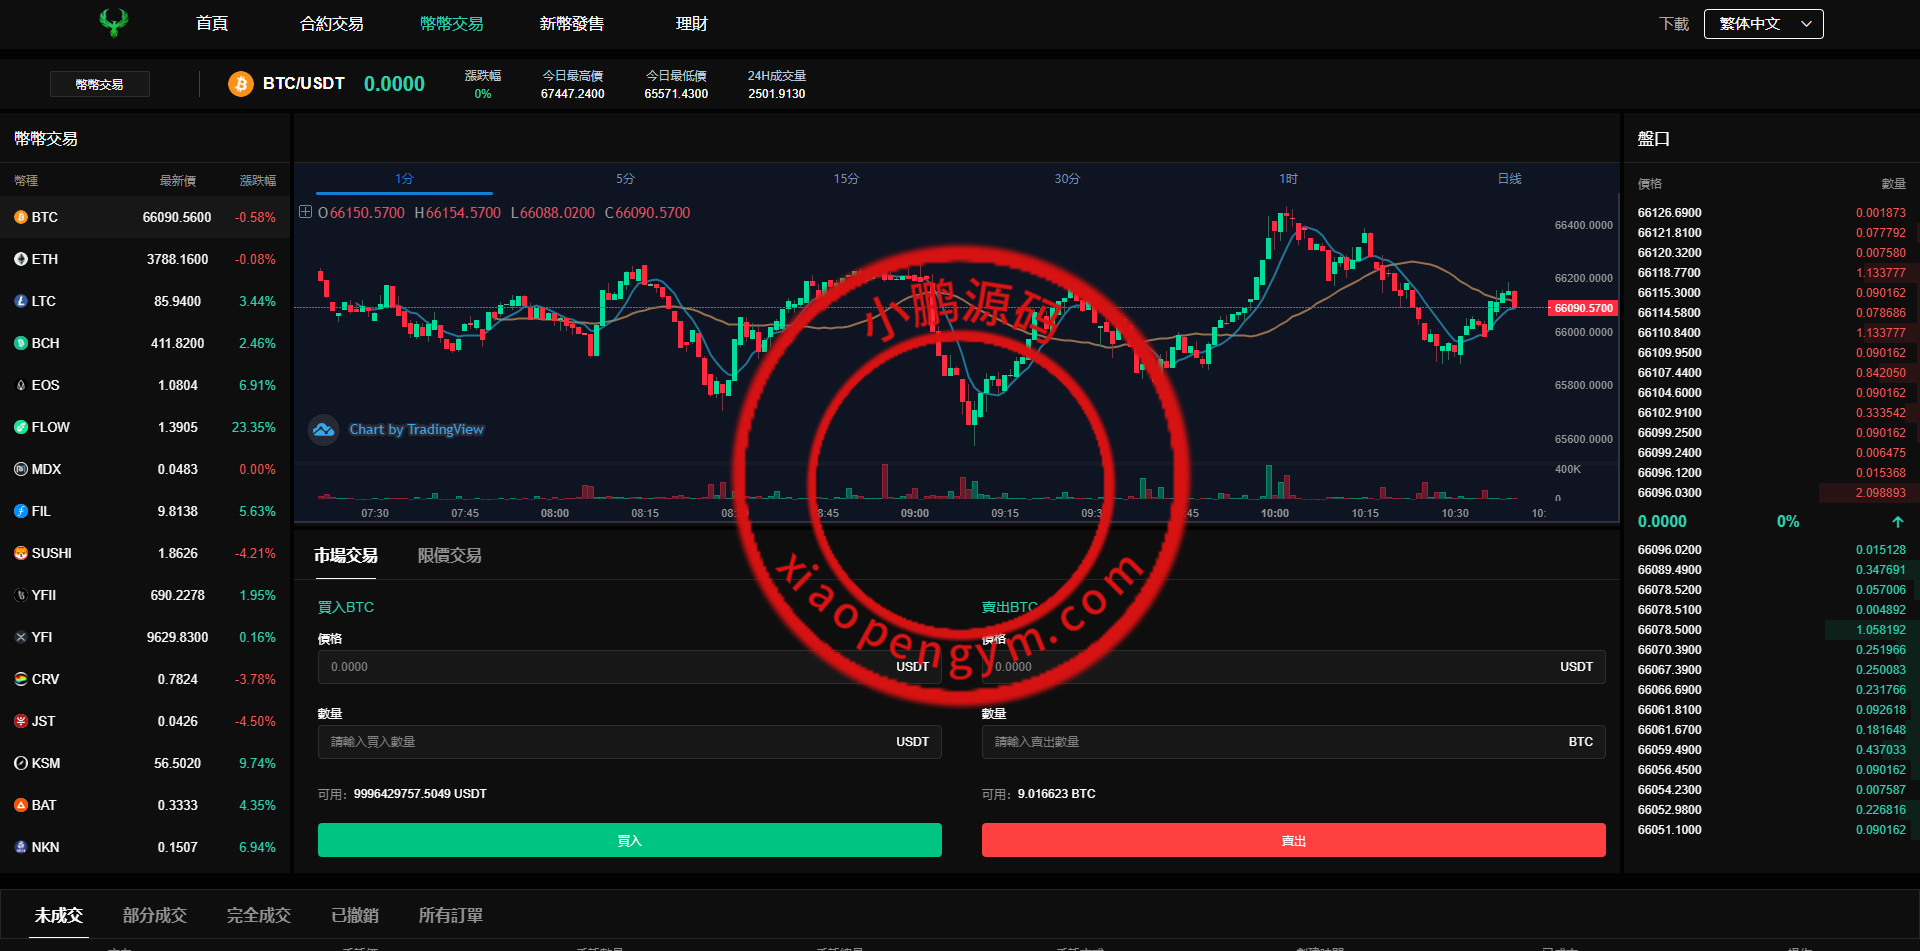Open the 繁体中文 language dropdown
Image resolution: width=1920 pixels, height=951 pixels.
(1763, 24)
